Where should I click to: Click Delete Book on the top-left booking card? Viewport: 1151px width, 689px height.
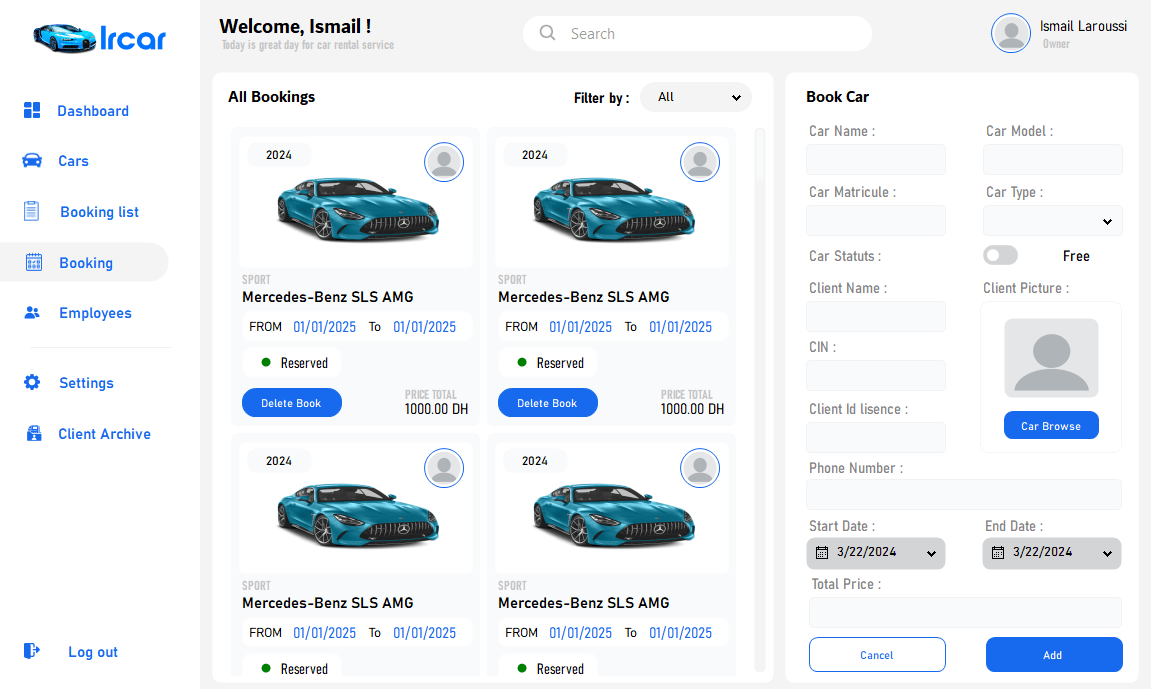tap(291, 403)
